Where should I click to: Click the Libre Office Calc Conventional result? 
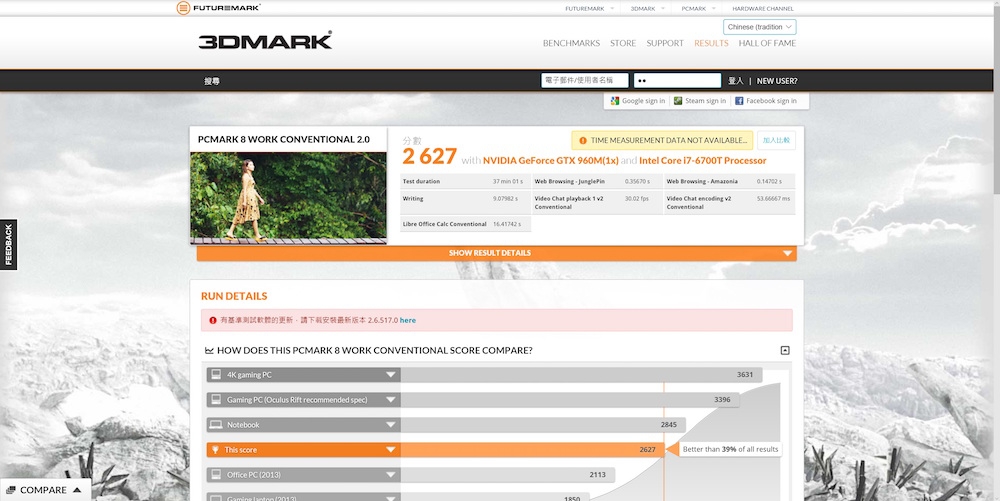pos(465,224)
